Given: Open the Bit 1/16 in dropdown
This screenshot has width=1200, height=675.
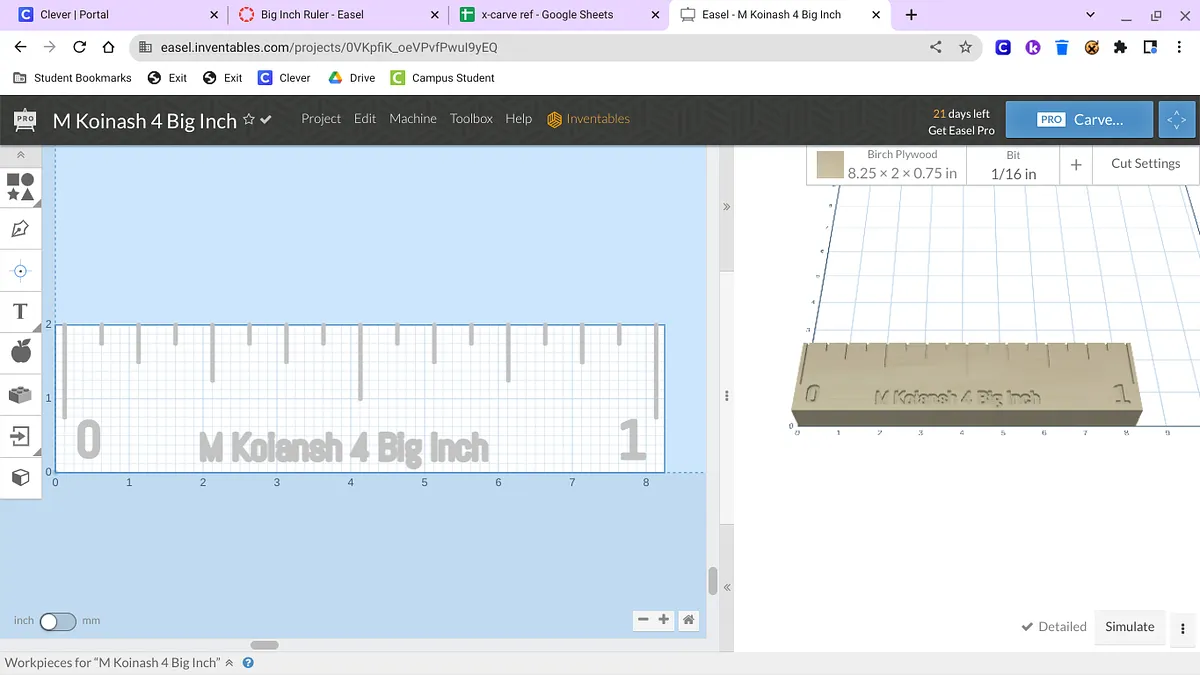Looking at the screenshot, I should (1013, 165).
